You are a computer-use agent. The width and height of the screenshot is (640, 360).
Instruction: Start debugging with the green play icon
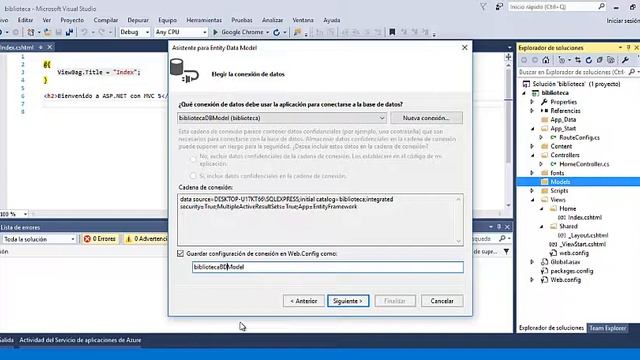tap(216, 32)
